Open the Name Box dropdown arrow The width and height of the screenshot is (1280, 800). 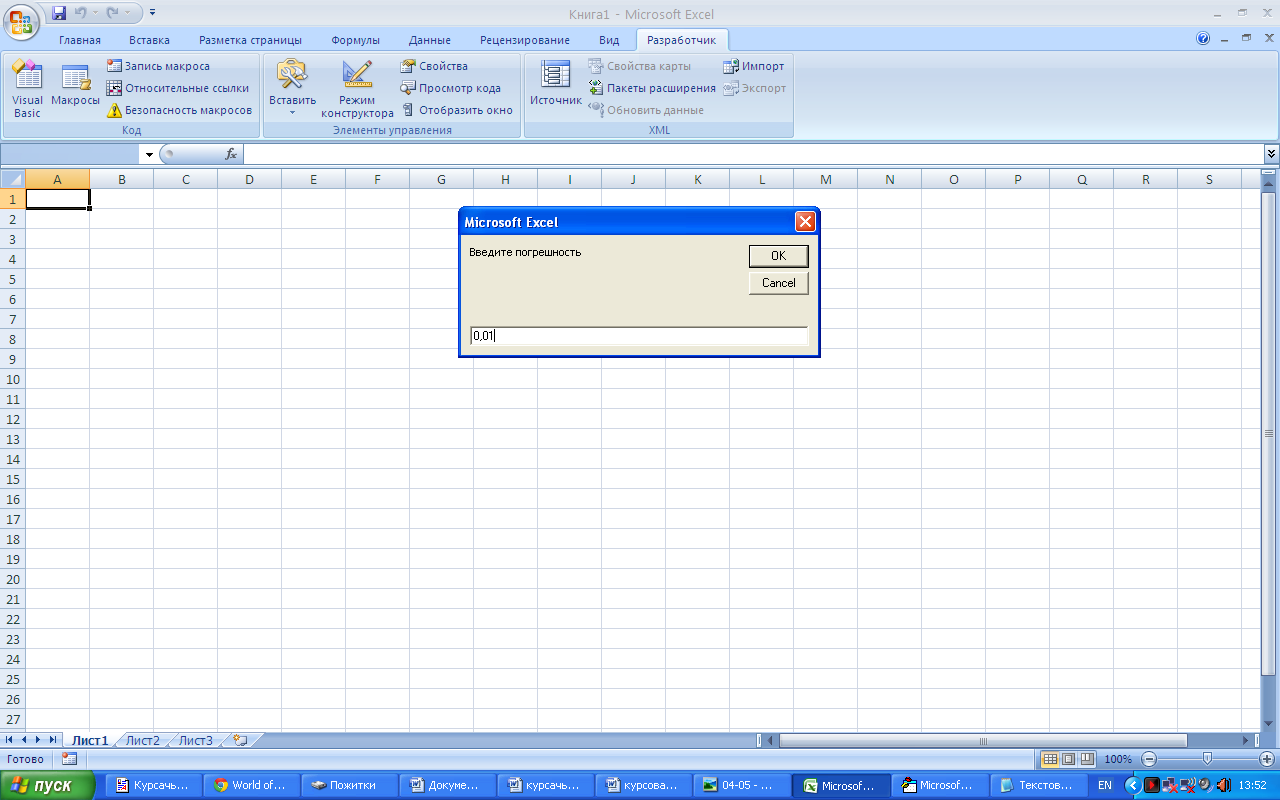[x=149, y=154]
